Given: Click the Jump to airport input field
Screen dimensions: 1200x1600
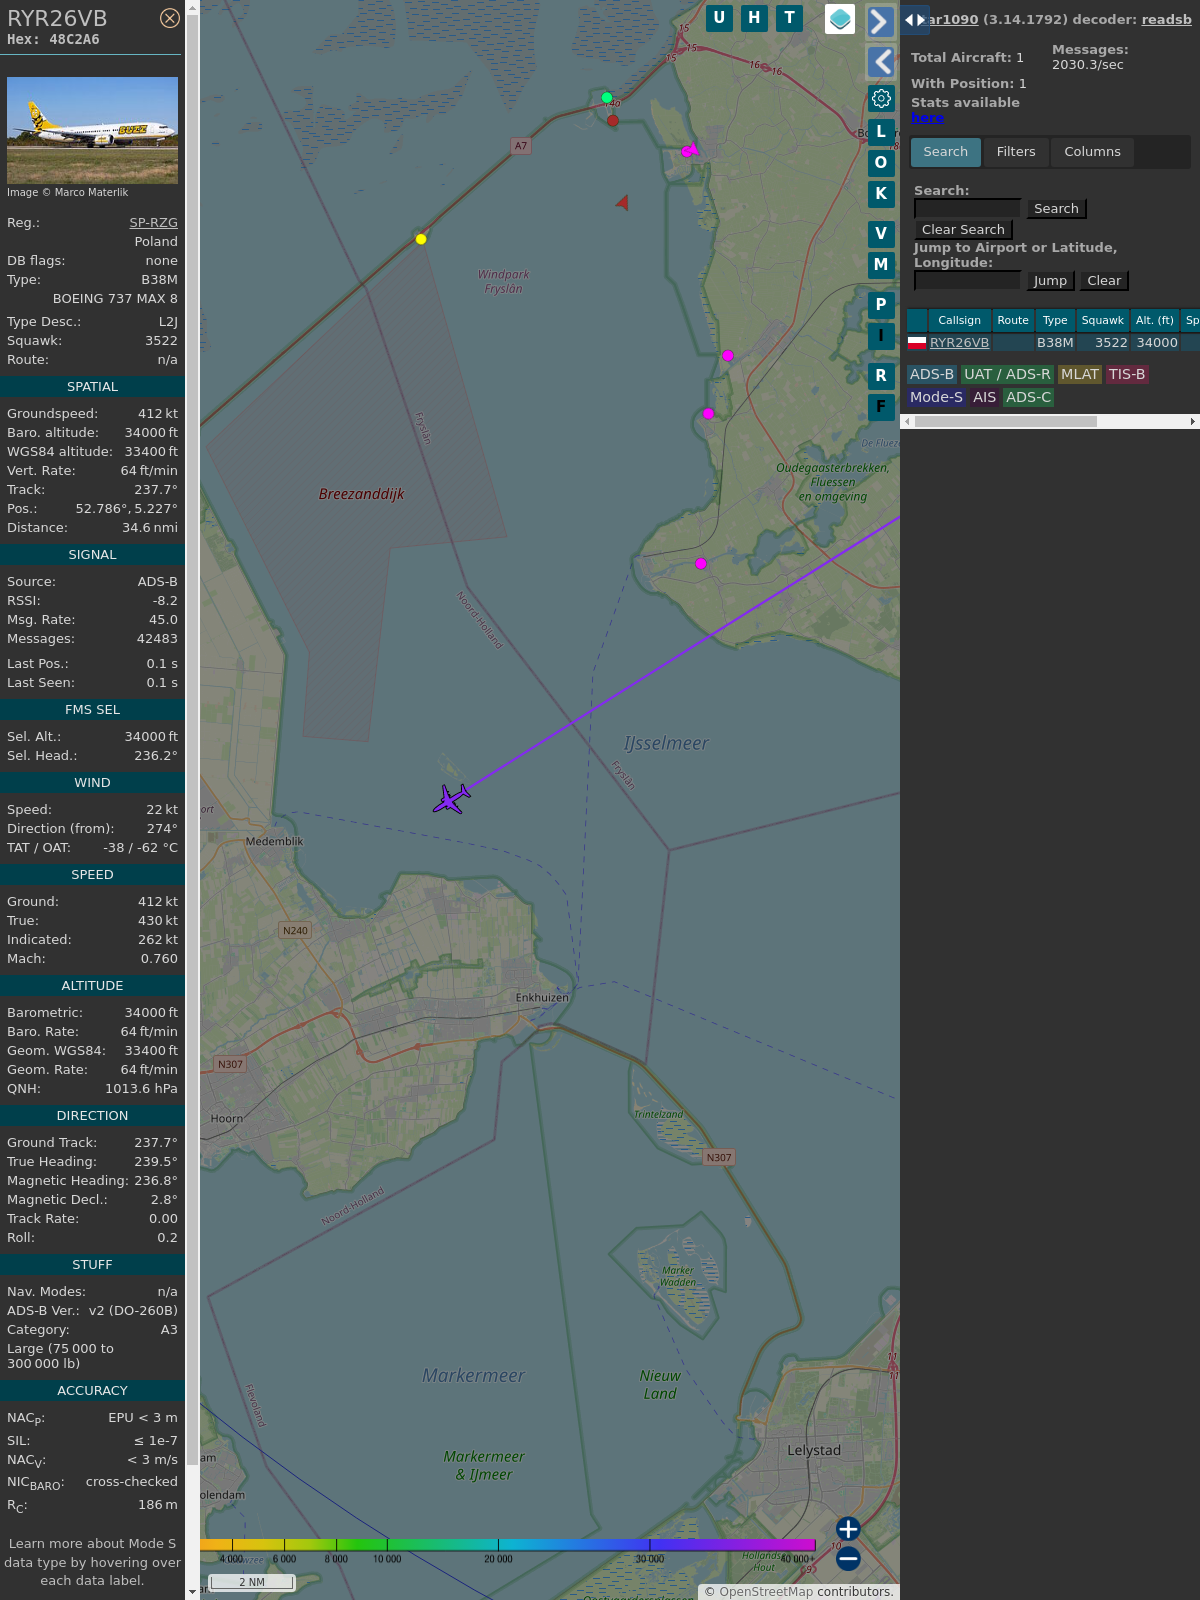Looking at the screenshot, I should 967,280.
